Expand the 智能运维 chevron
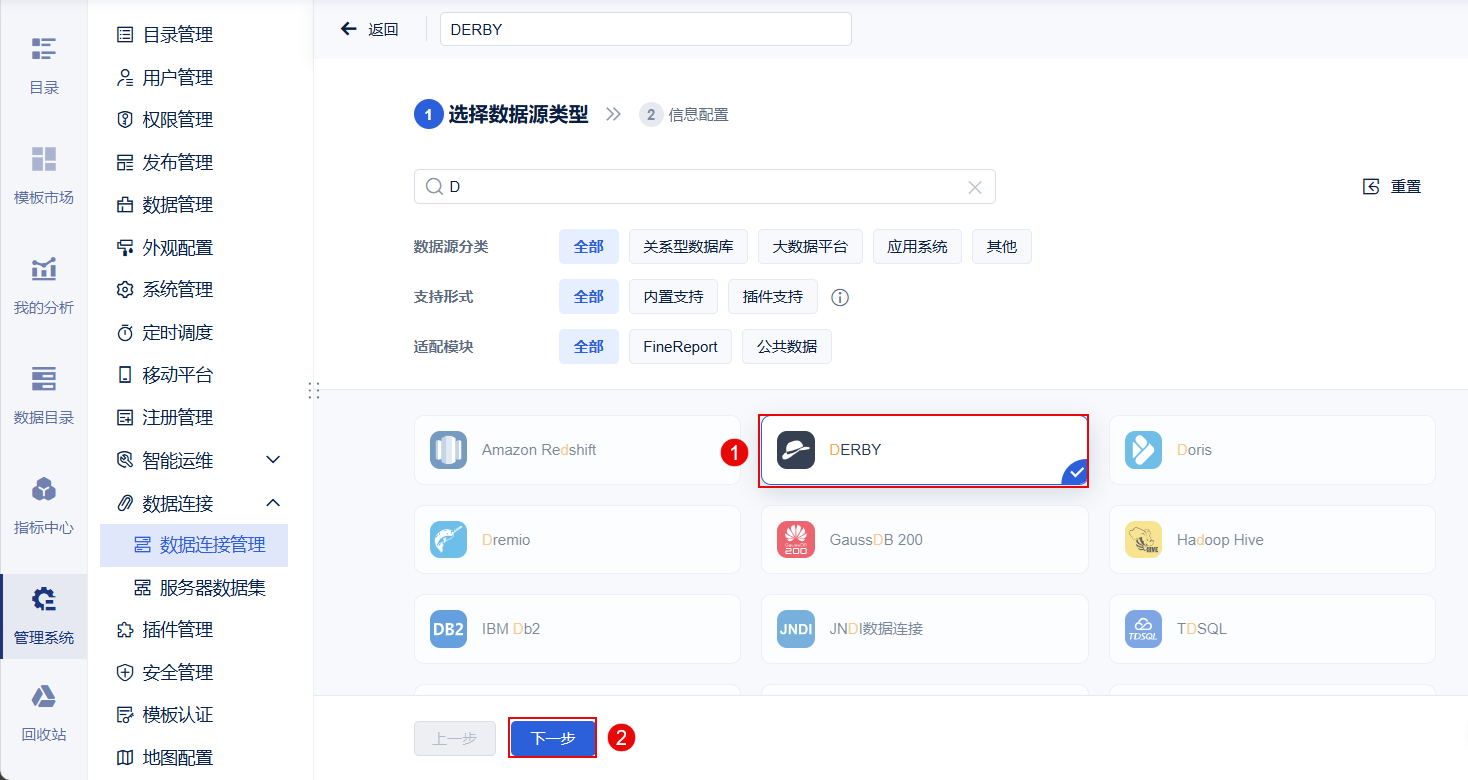 [273, 460]
